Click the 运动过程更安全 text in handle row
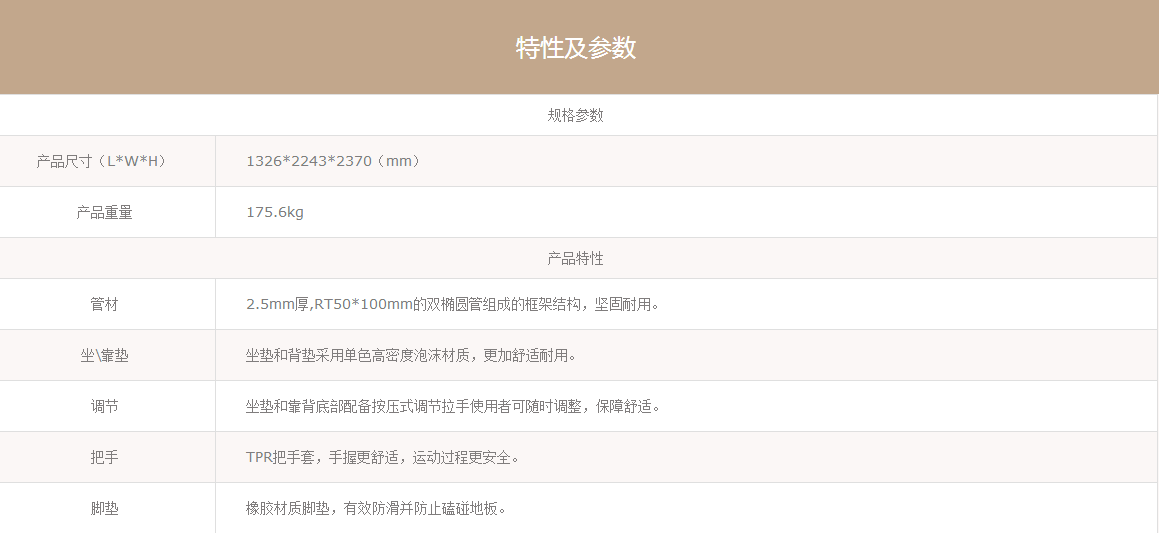This screenshot has height=533, width=1159. pos(464,457)
